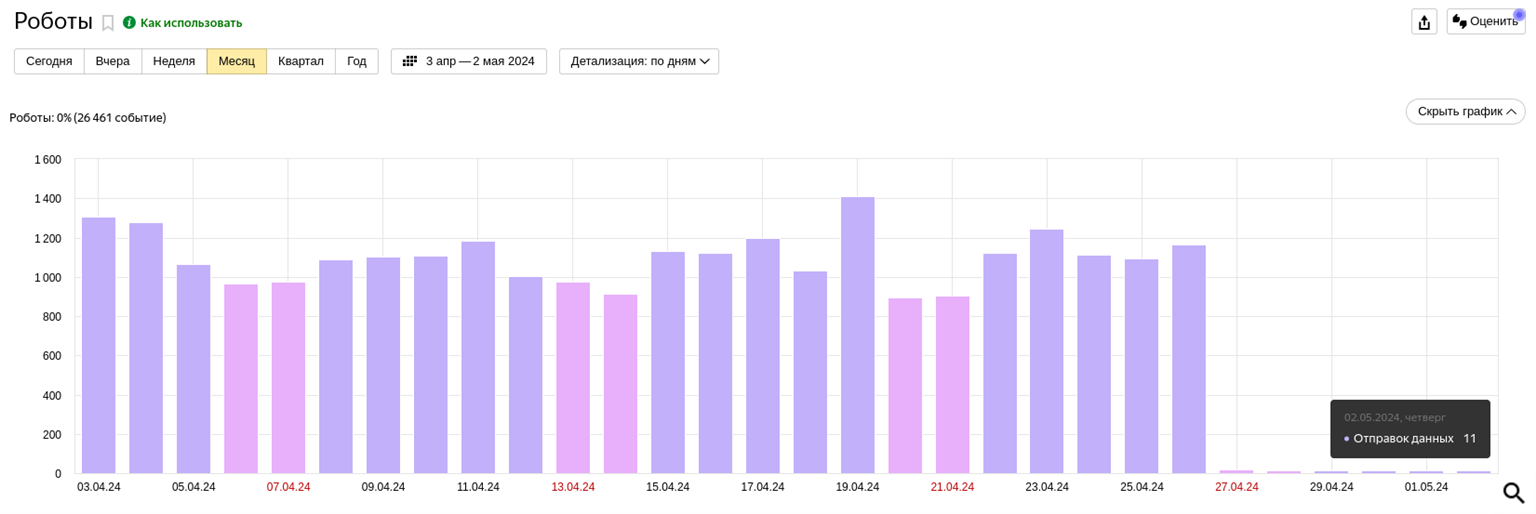This screenshot has height=514, width=1536.
Task: Open the Как использовать help link
Action: (191, 23)
